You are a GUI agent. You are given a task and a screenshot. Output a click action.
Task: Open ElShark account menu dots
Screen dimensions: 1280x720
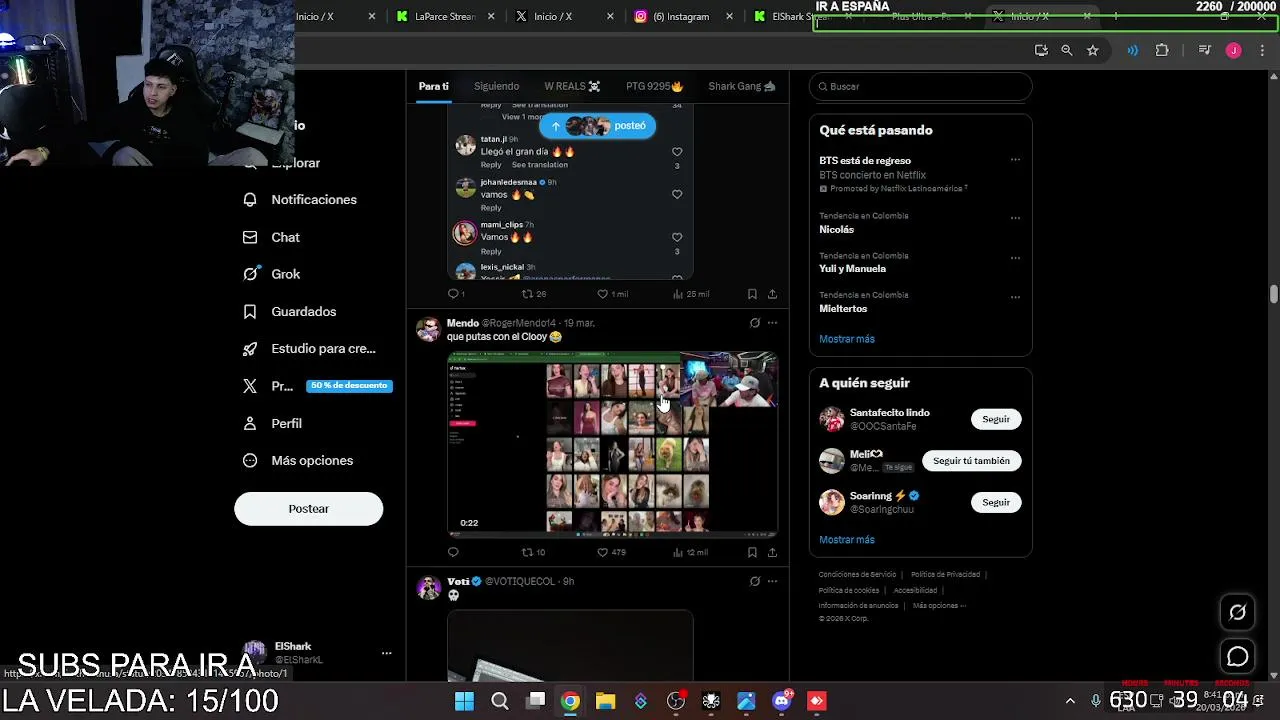coord(386,653)
